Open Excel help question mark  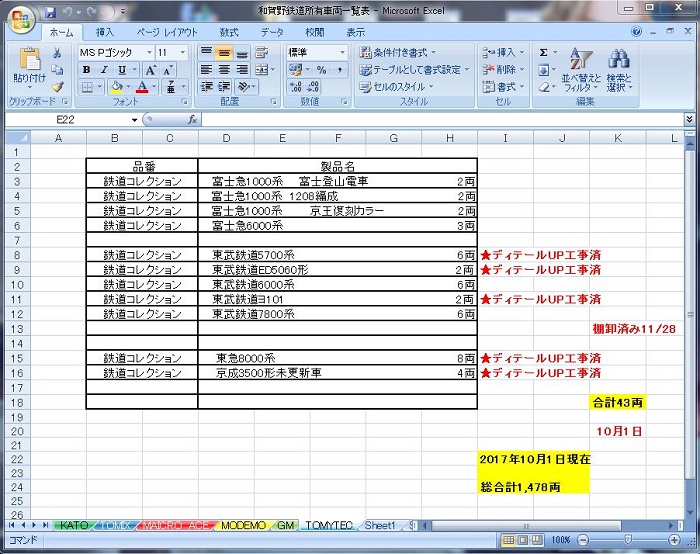click(637, 31)
